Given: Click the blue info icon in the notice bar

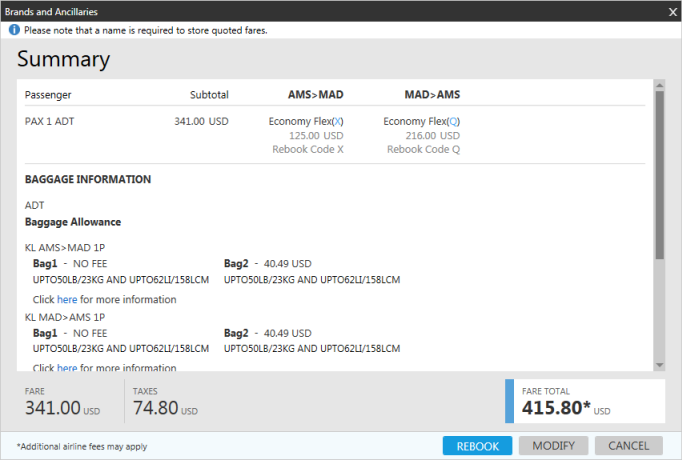Looking at the screenshot, I should click(x=14, y=30).
